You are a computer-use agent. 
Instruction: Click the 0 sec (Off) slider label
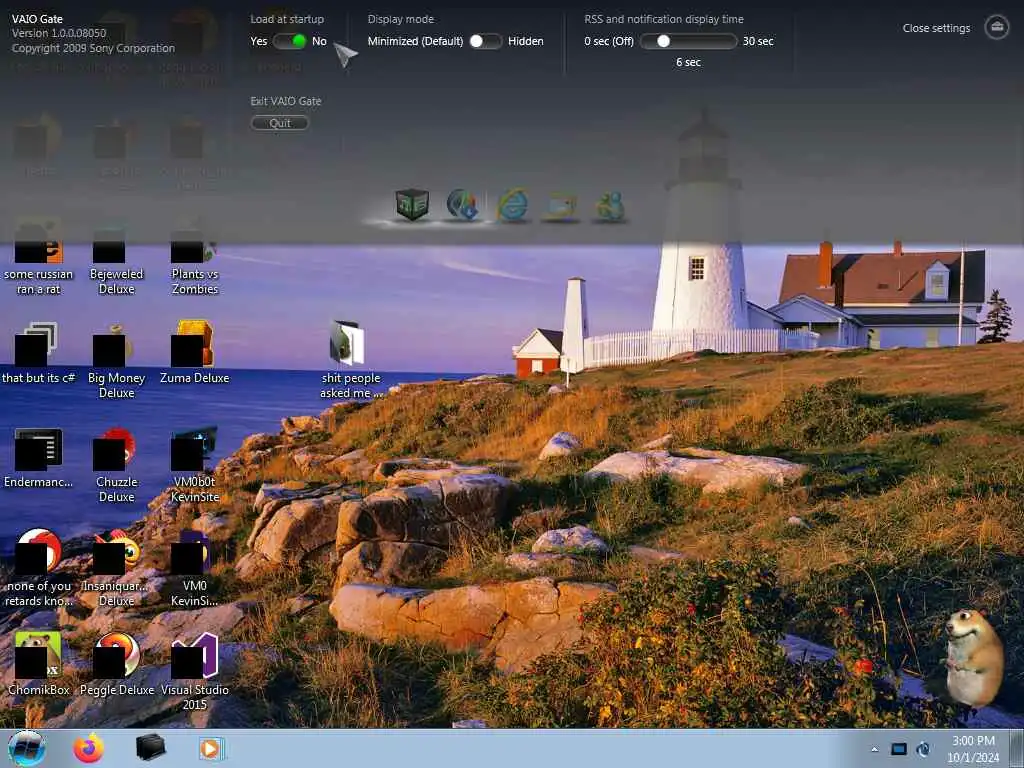[x=609, y=41]
